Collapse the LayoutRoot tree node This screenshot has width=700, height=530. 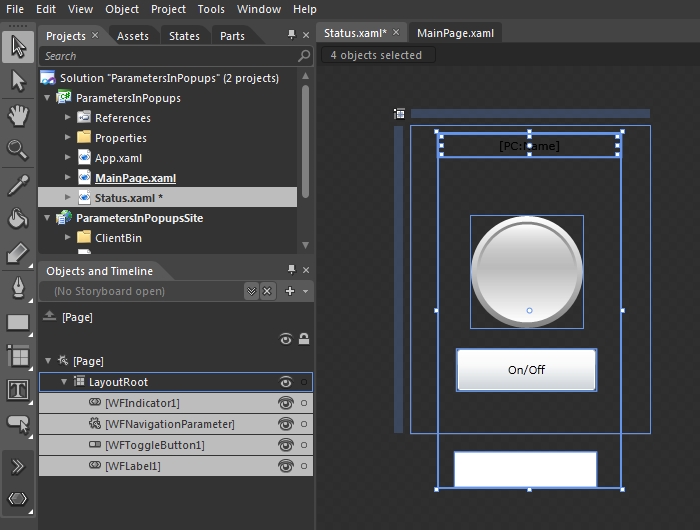click(64, 382)
